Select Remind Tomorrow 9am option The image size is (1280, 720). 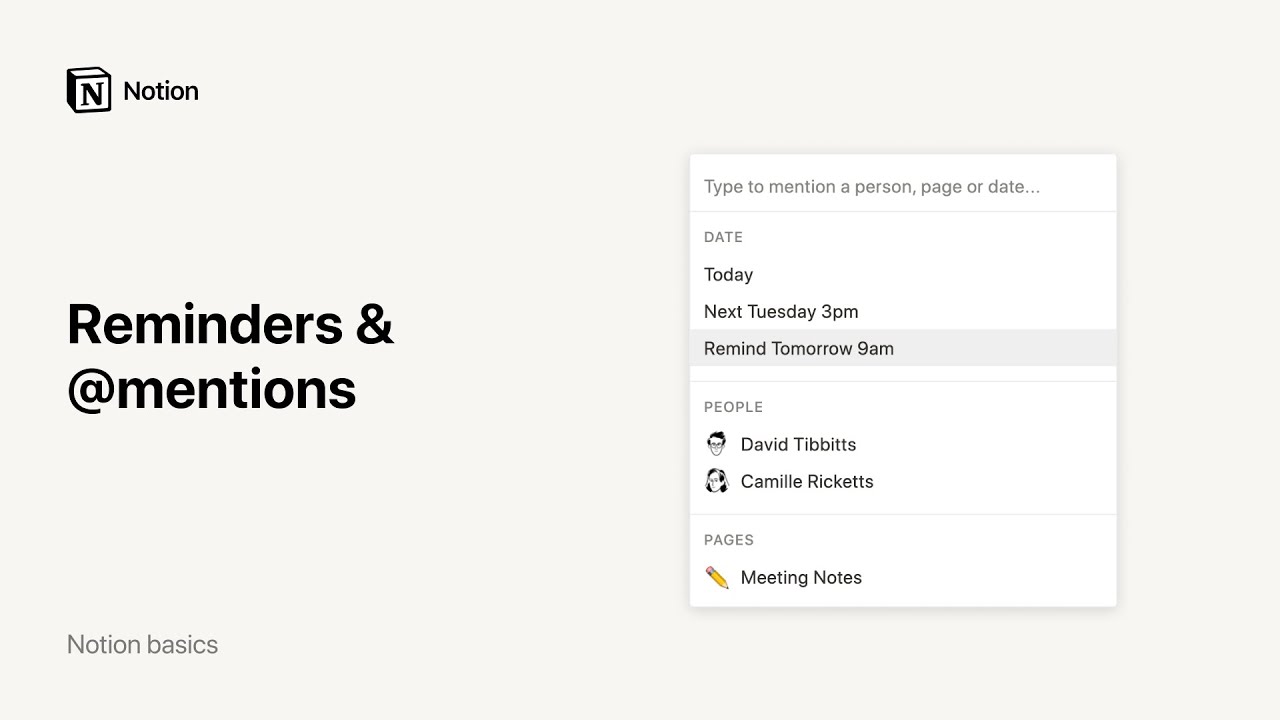[x=799, y=349]
